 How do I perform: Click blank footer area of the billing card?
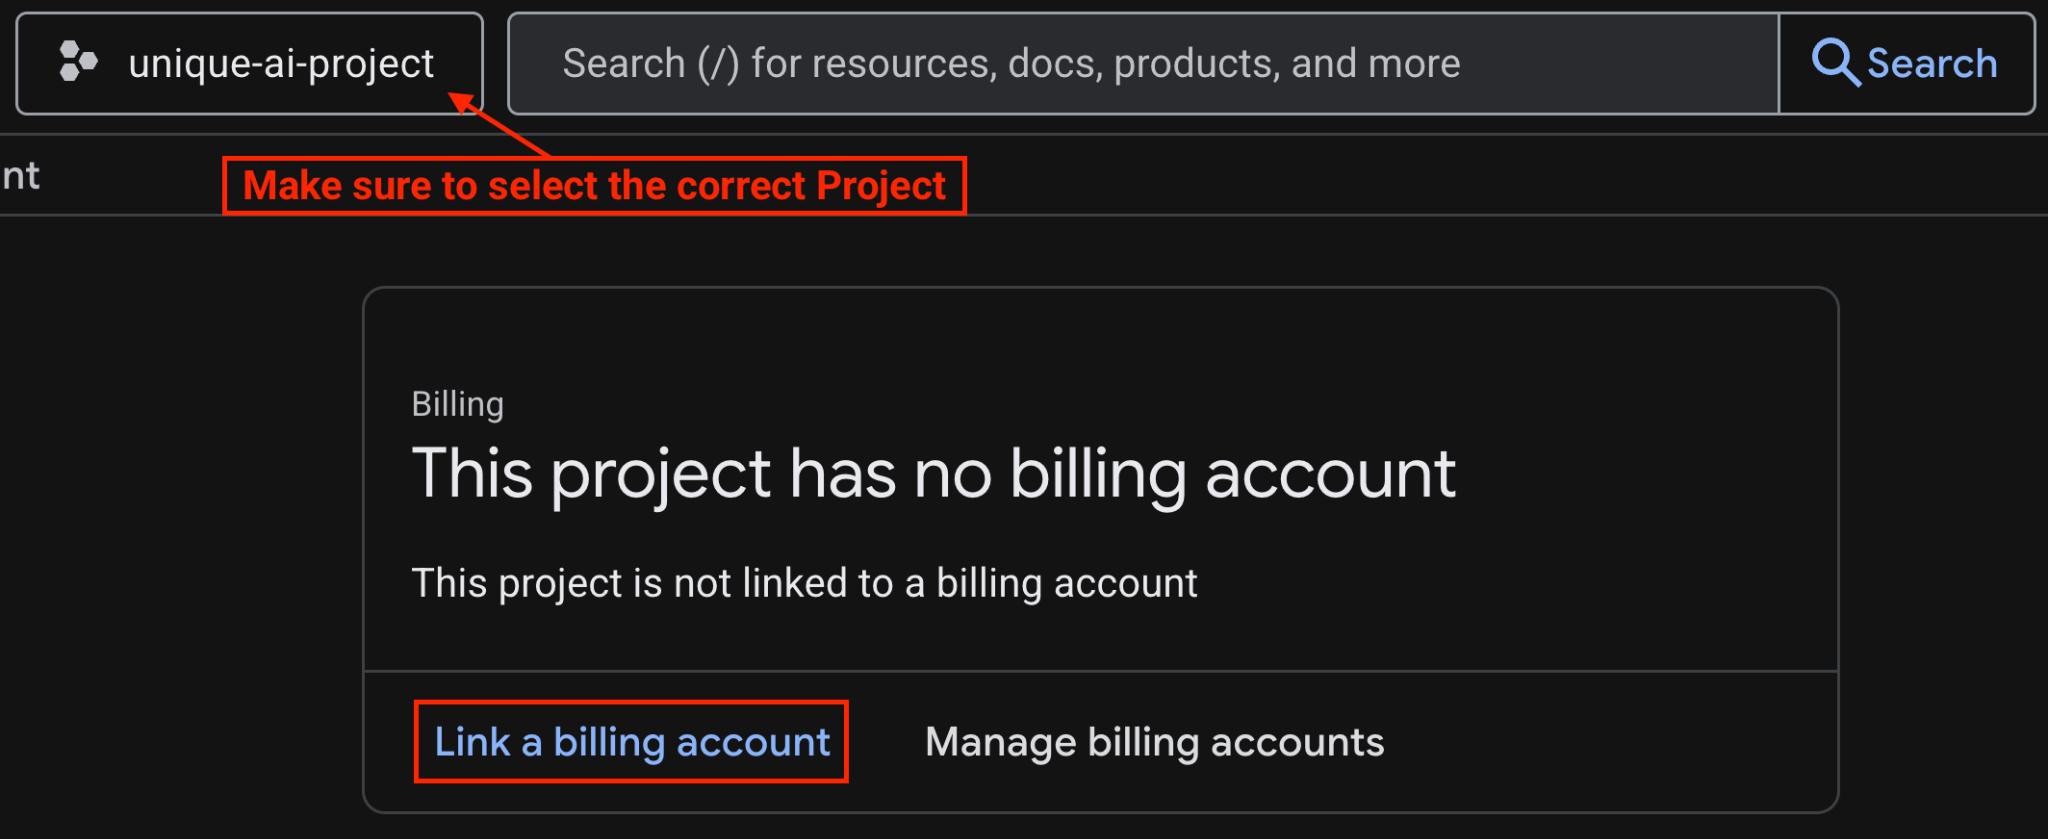tap(1600, 742)
